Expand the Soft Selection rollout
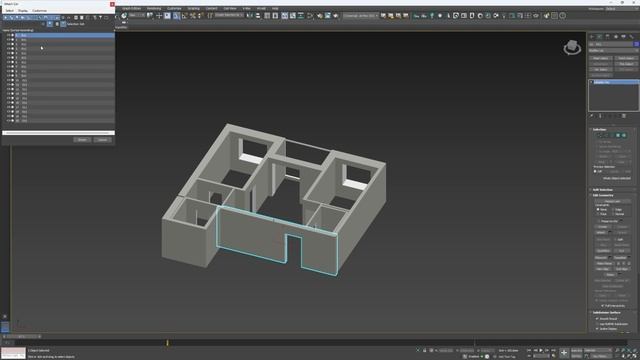The width and height of the screenshot is (640, 360). 603,190
